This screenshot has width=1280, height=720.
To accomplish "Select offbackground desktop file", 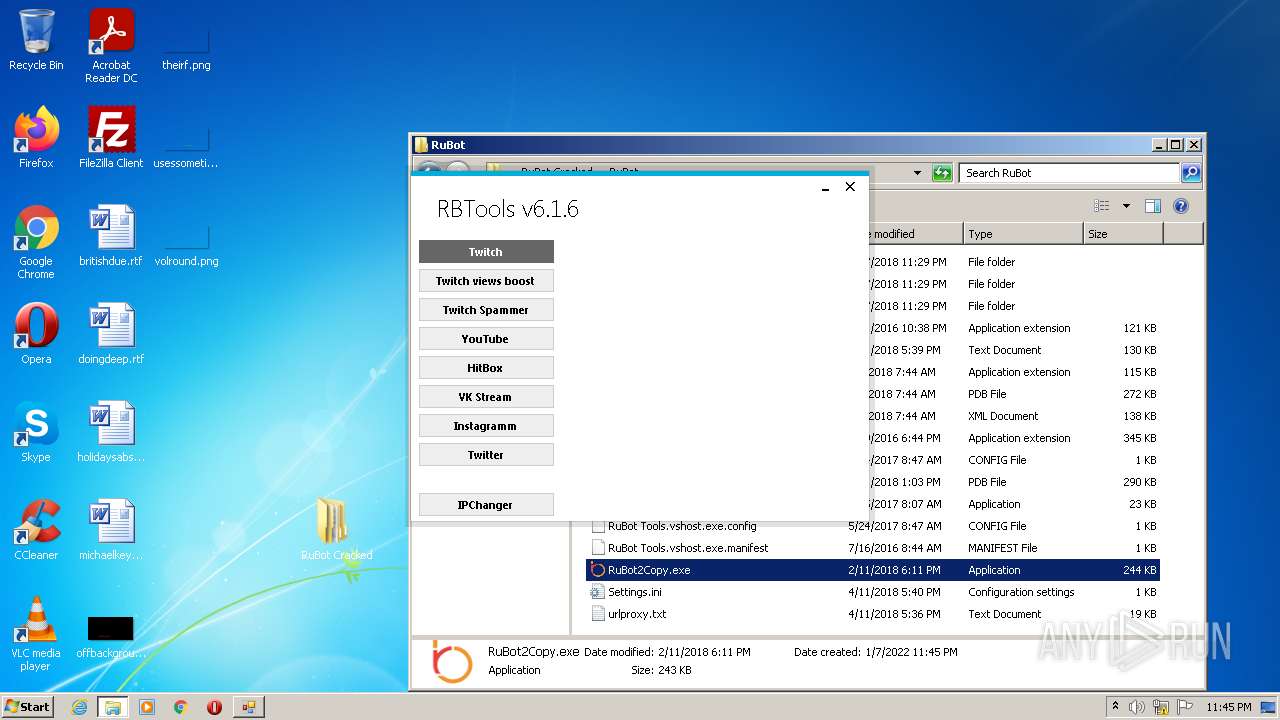I will click(x=111, y=637).
